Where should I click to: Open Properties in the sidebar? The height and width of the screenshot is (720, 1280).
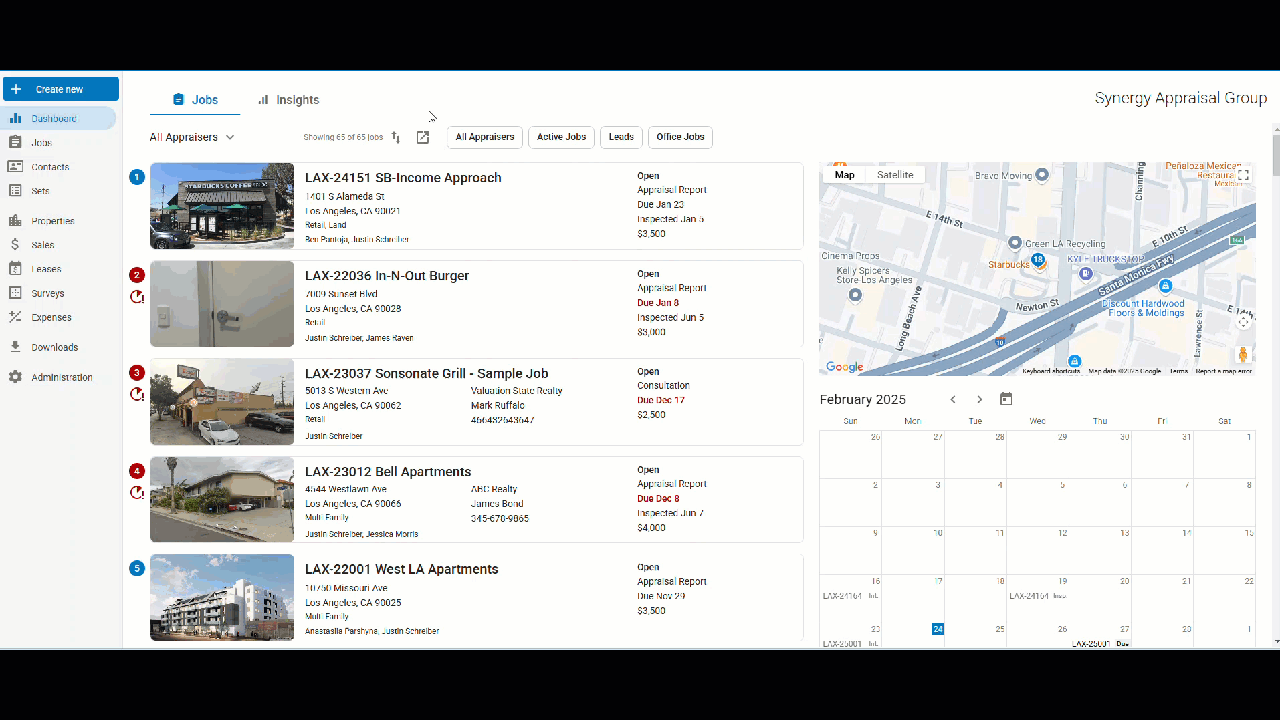click(58, 221)
